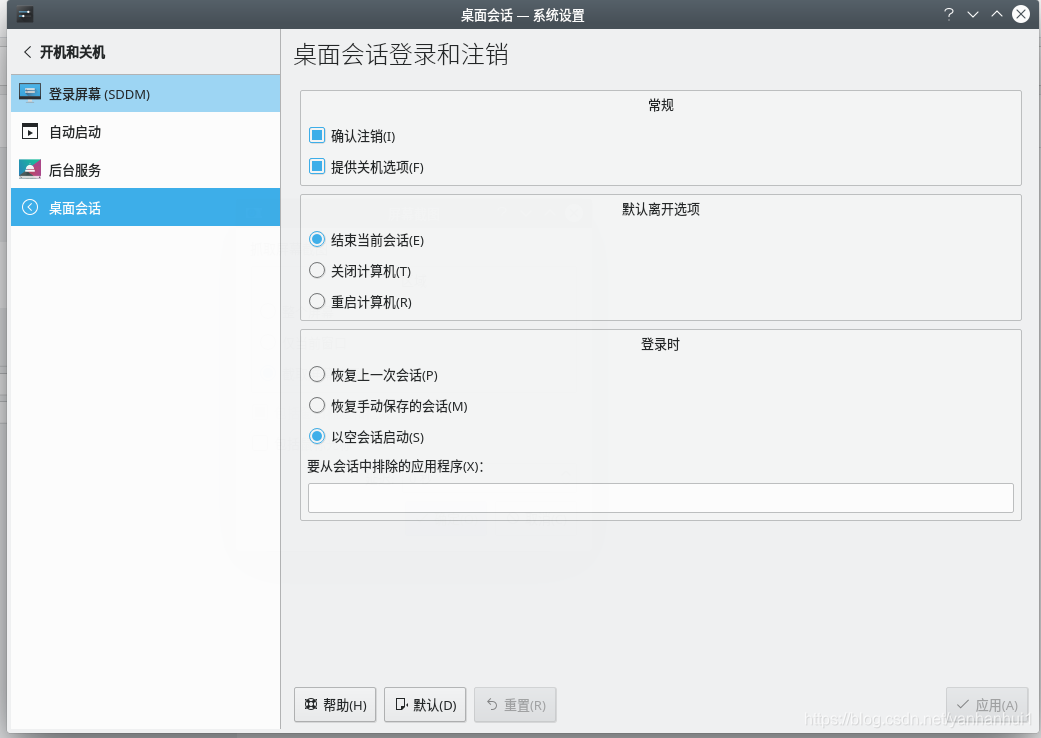The width and height of the screenshot is (1041, 738).
Task: Open the 登录屏幕 (SDDM) settings page
Action: point(145,94)
